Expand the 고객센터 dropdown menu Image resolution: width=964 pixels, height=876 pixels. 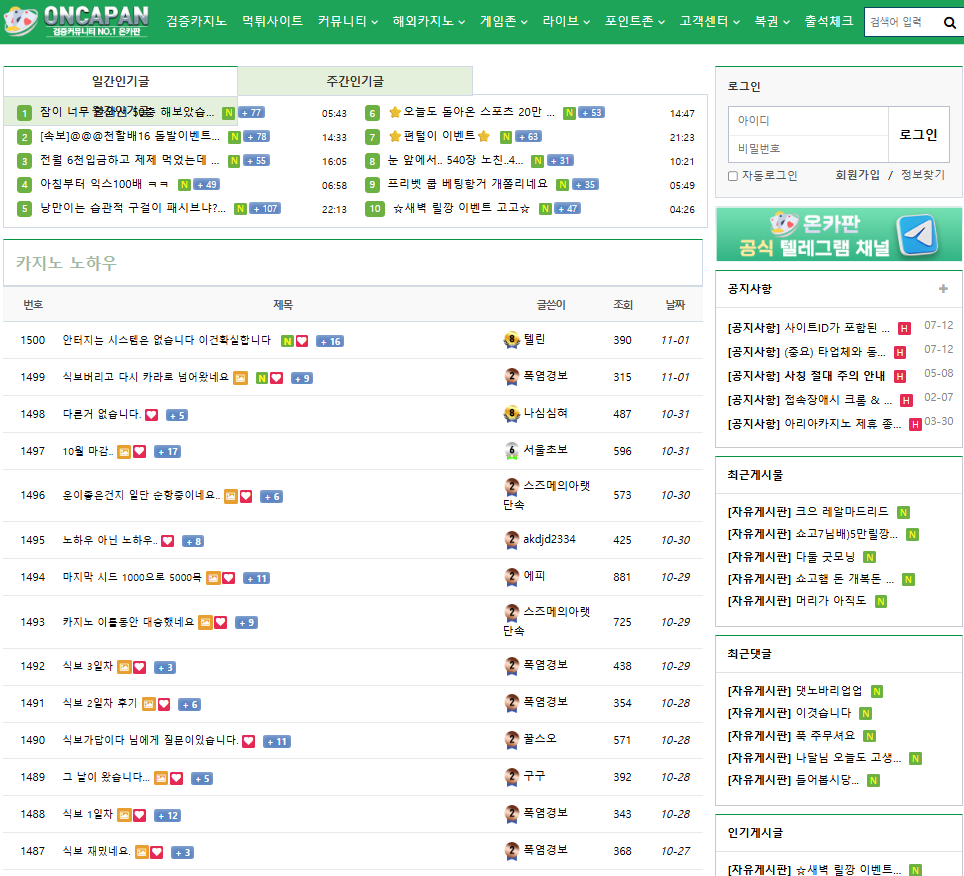tap(709, 21)
